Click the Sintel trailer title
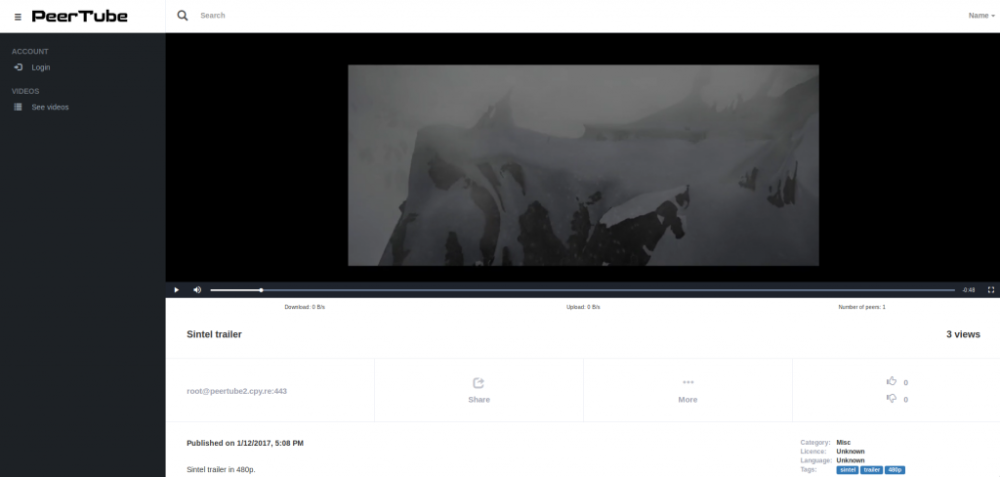1000x477 pixels. click(x=214, y=334)
